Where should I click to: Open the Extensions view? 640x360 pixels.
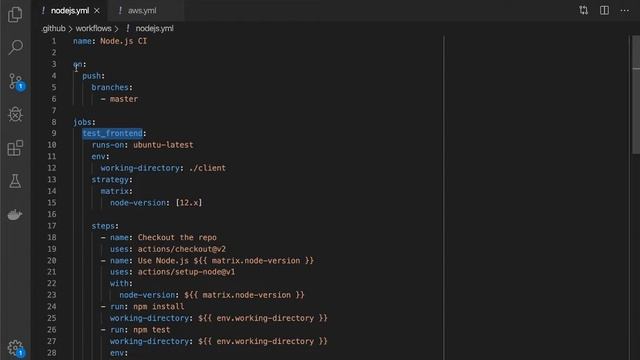[x=15, y=148]
